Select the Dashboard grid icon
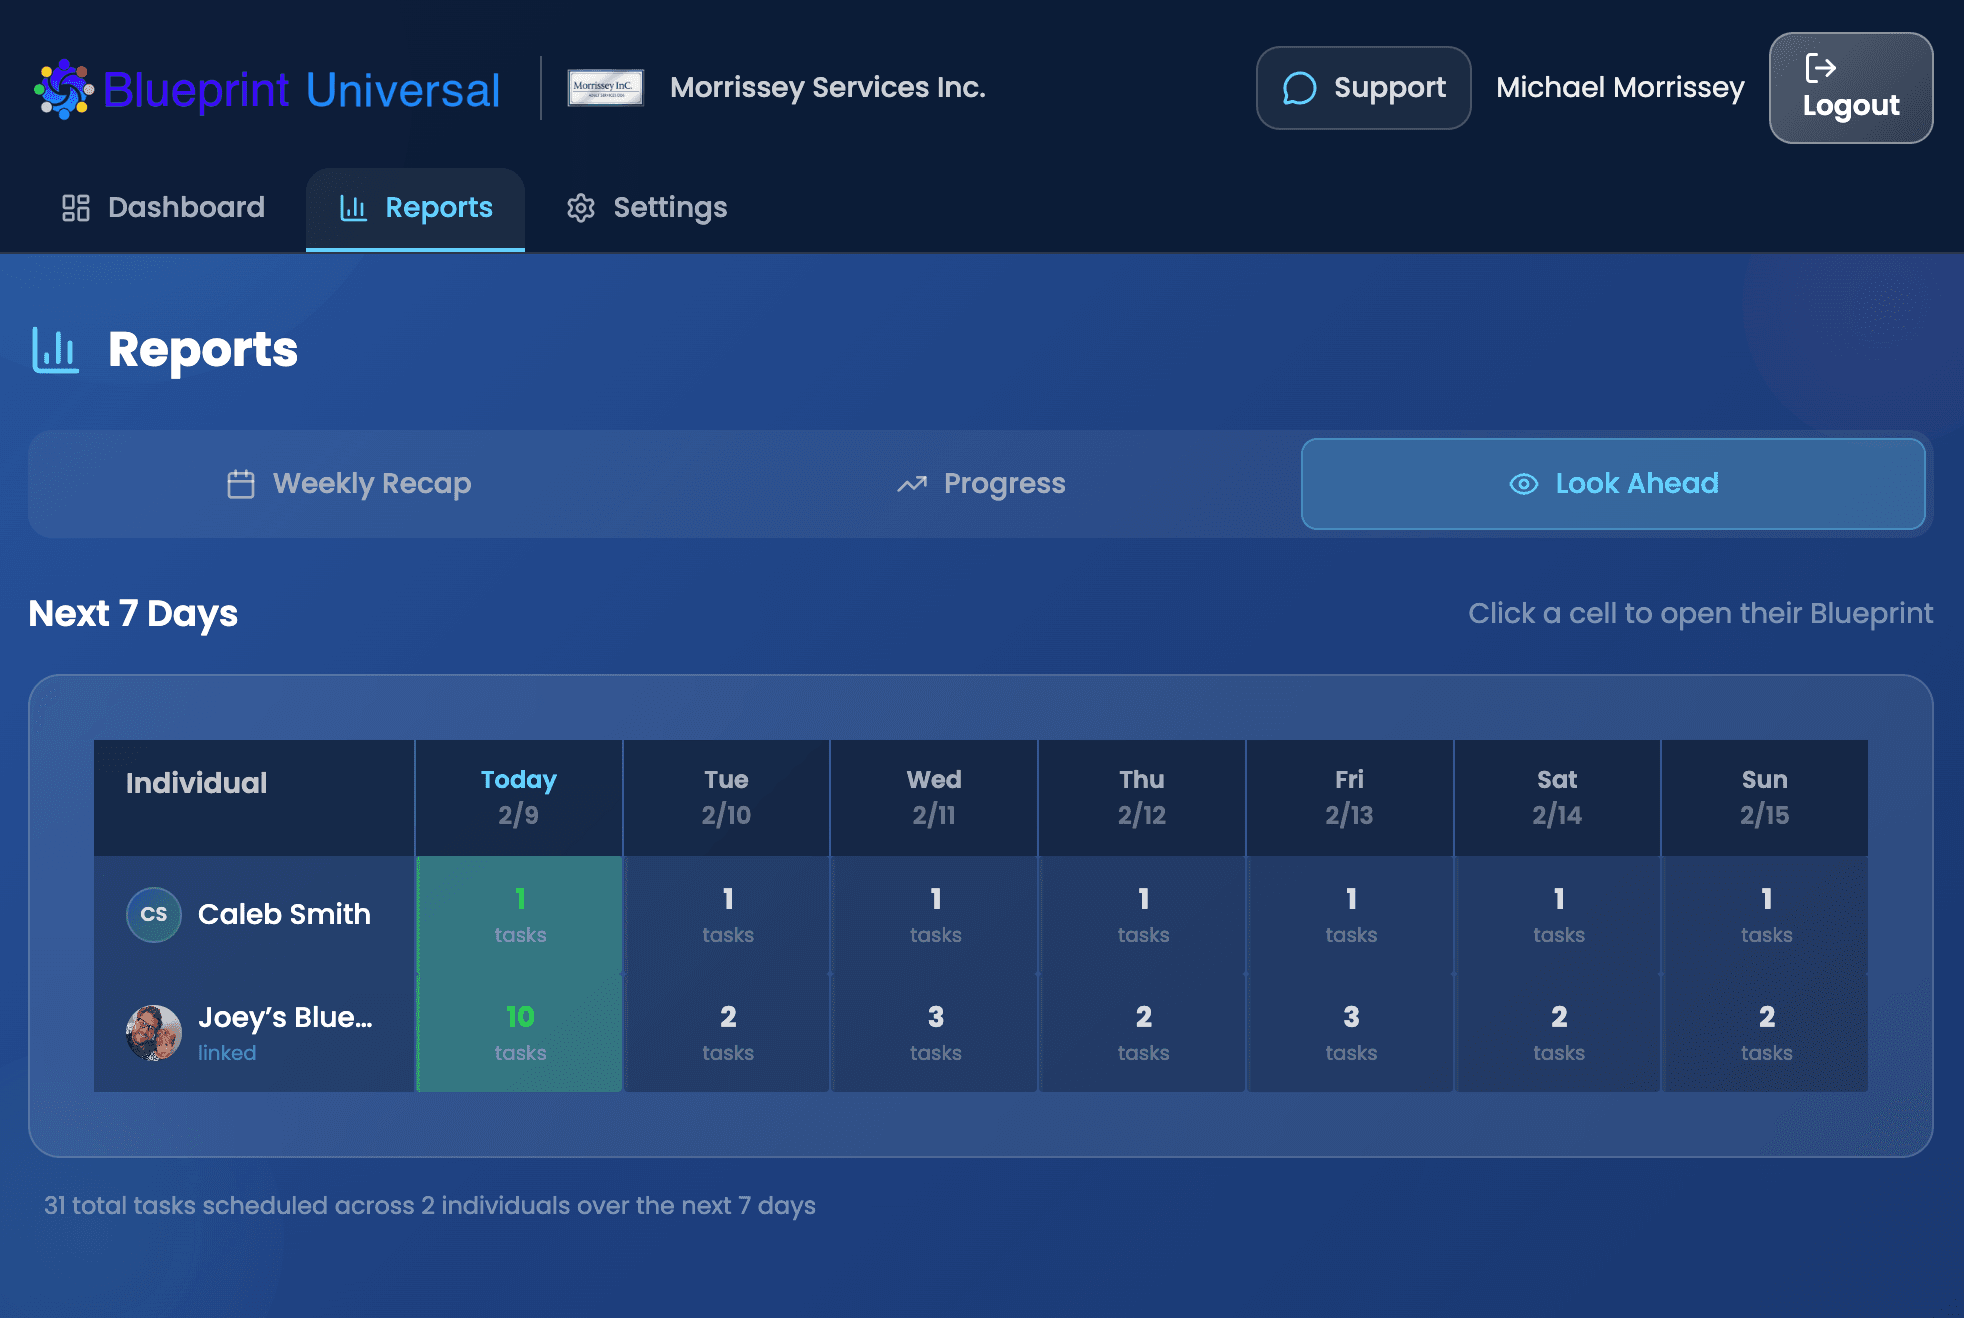Screen dimensions: 1964x1318 pyautogui.click(x=77, y=207)
